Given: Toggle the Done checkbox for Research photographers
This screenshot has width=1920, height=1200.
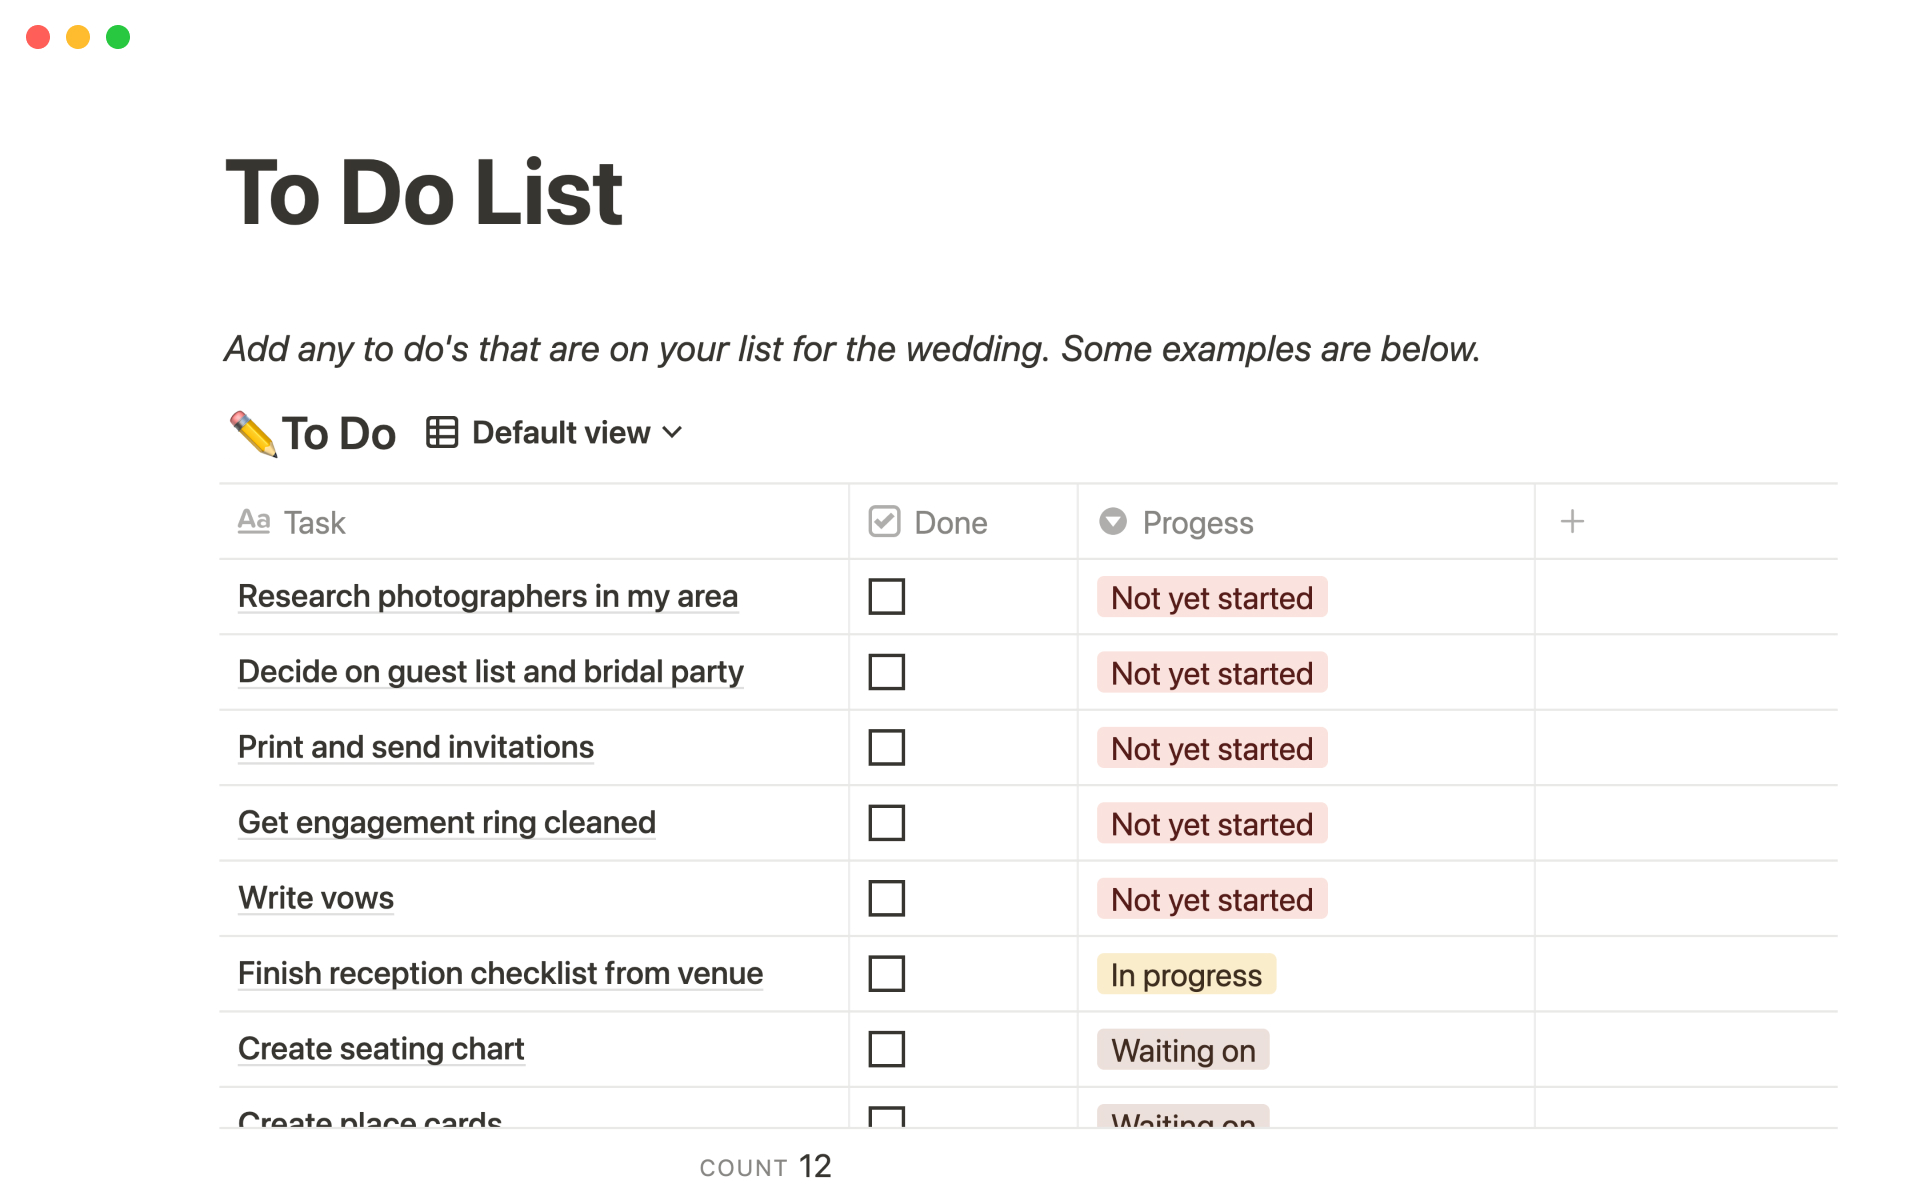Looking at the screenshot, I should [x=886, y=594].
